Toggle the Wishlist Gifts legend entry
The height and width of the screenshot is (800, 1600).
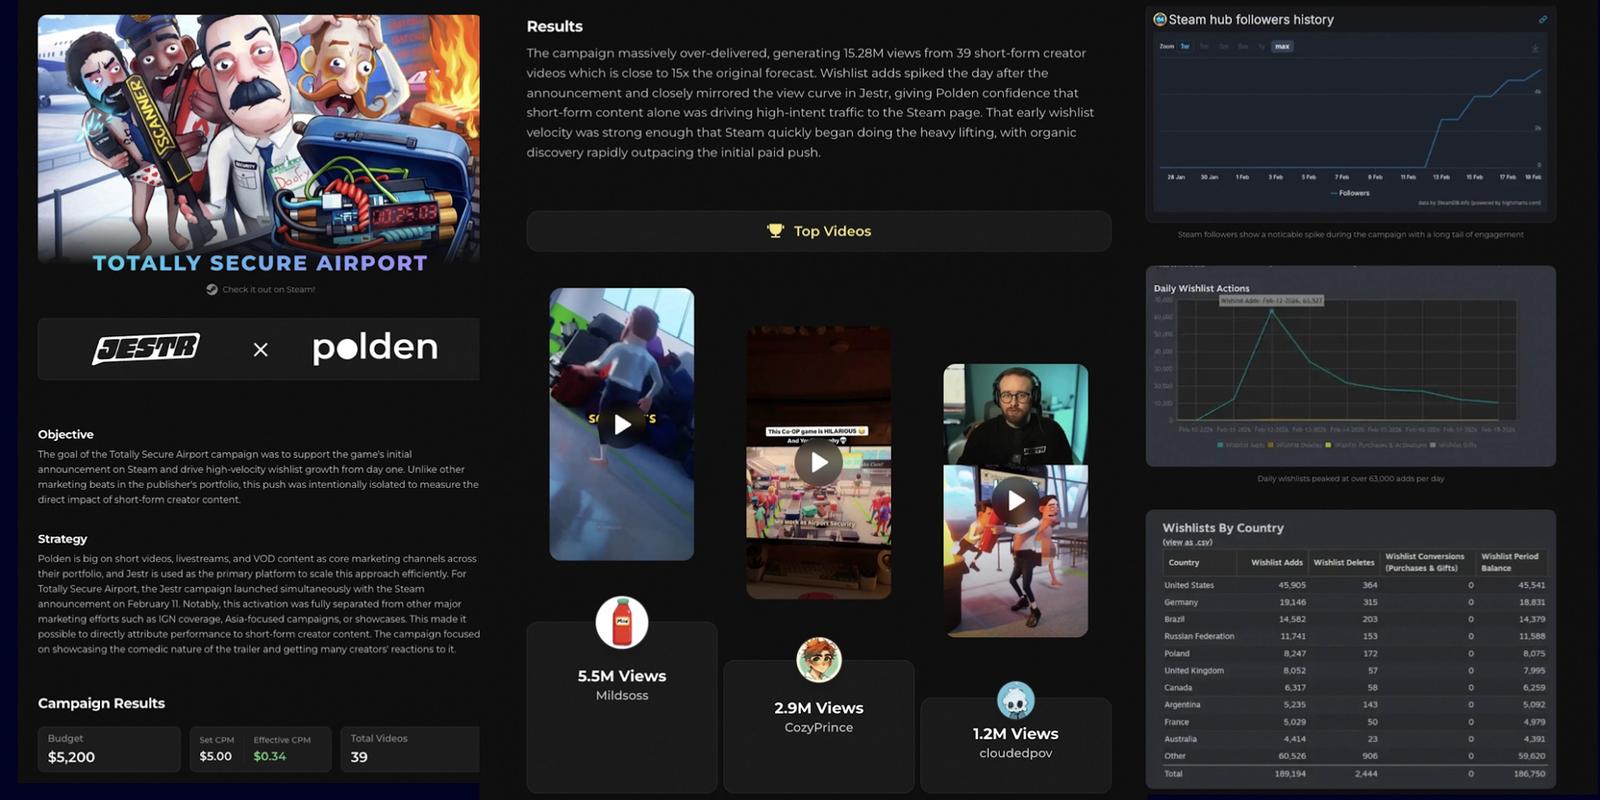click(x=1454, y=445)
